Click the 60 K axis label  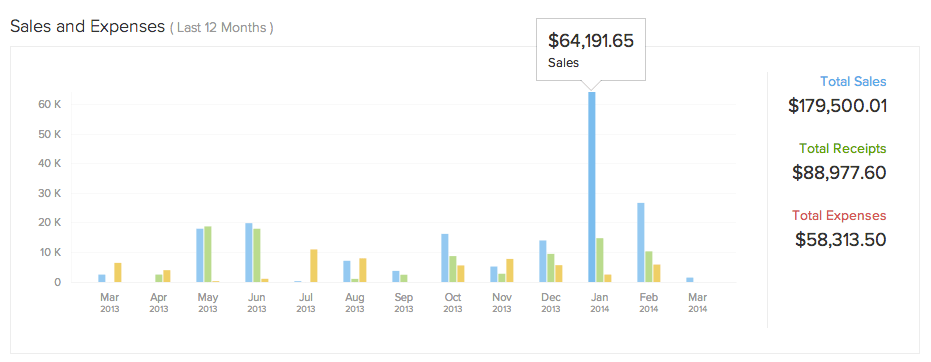click(x=50, y=104)
